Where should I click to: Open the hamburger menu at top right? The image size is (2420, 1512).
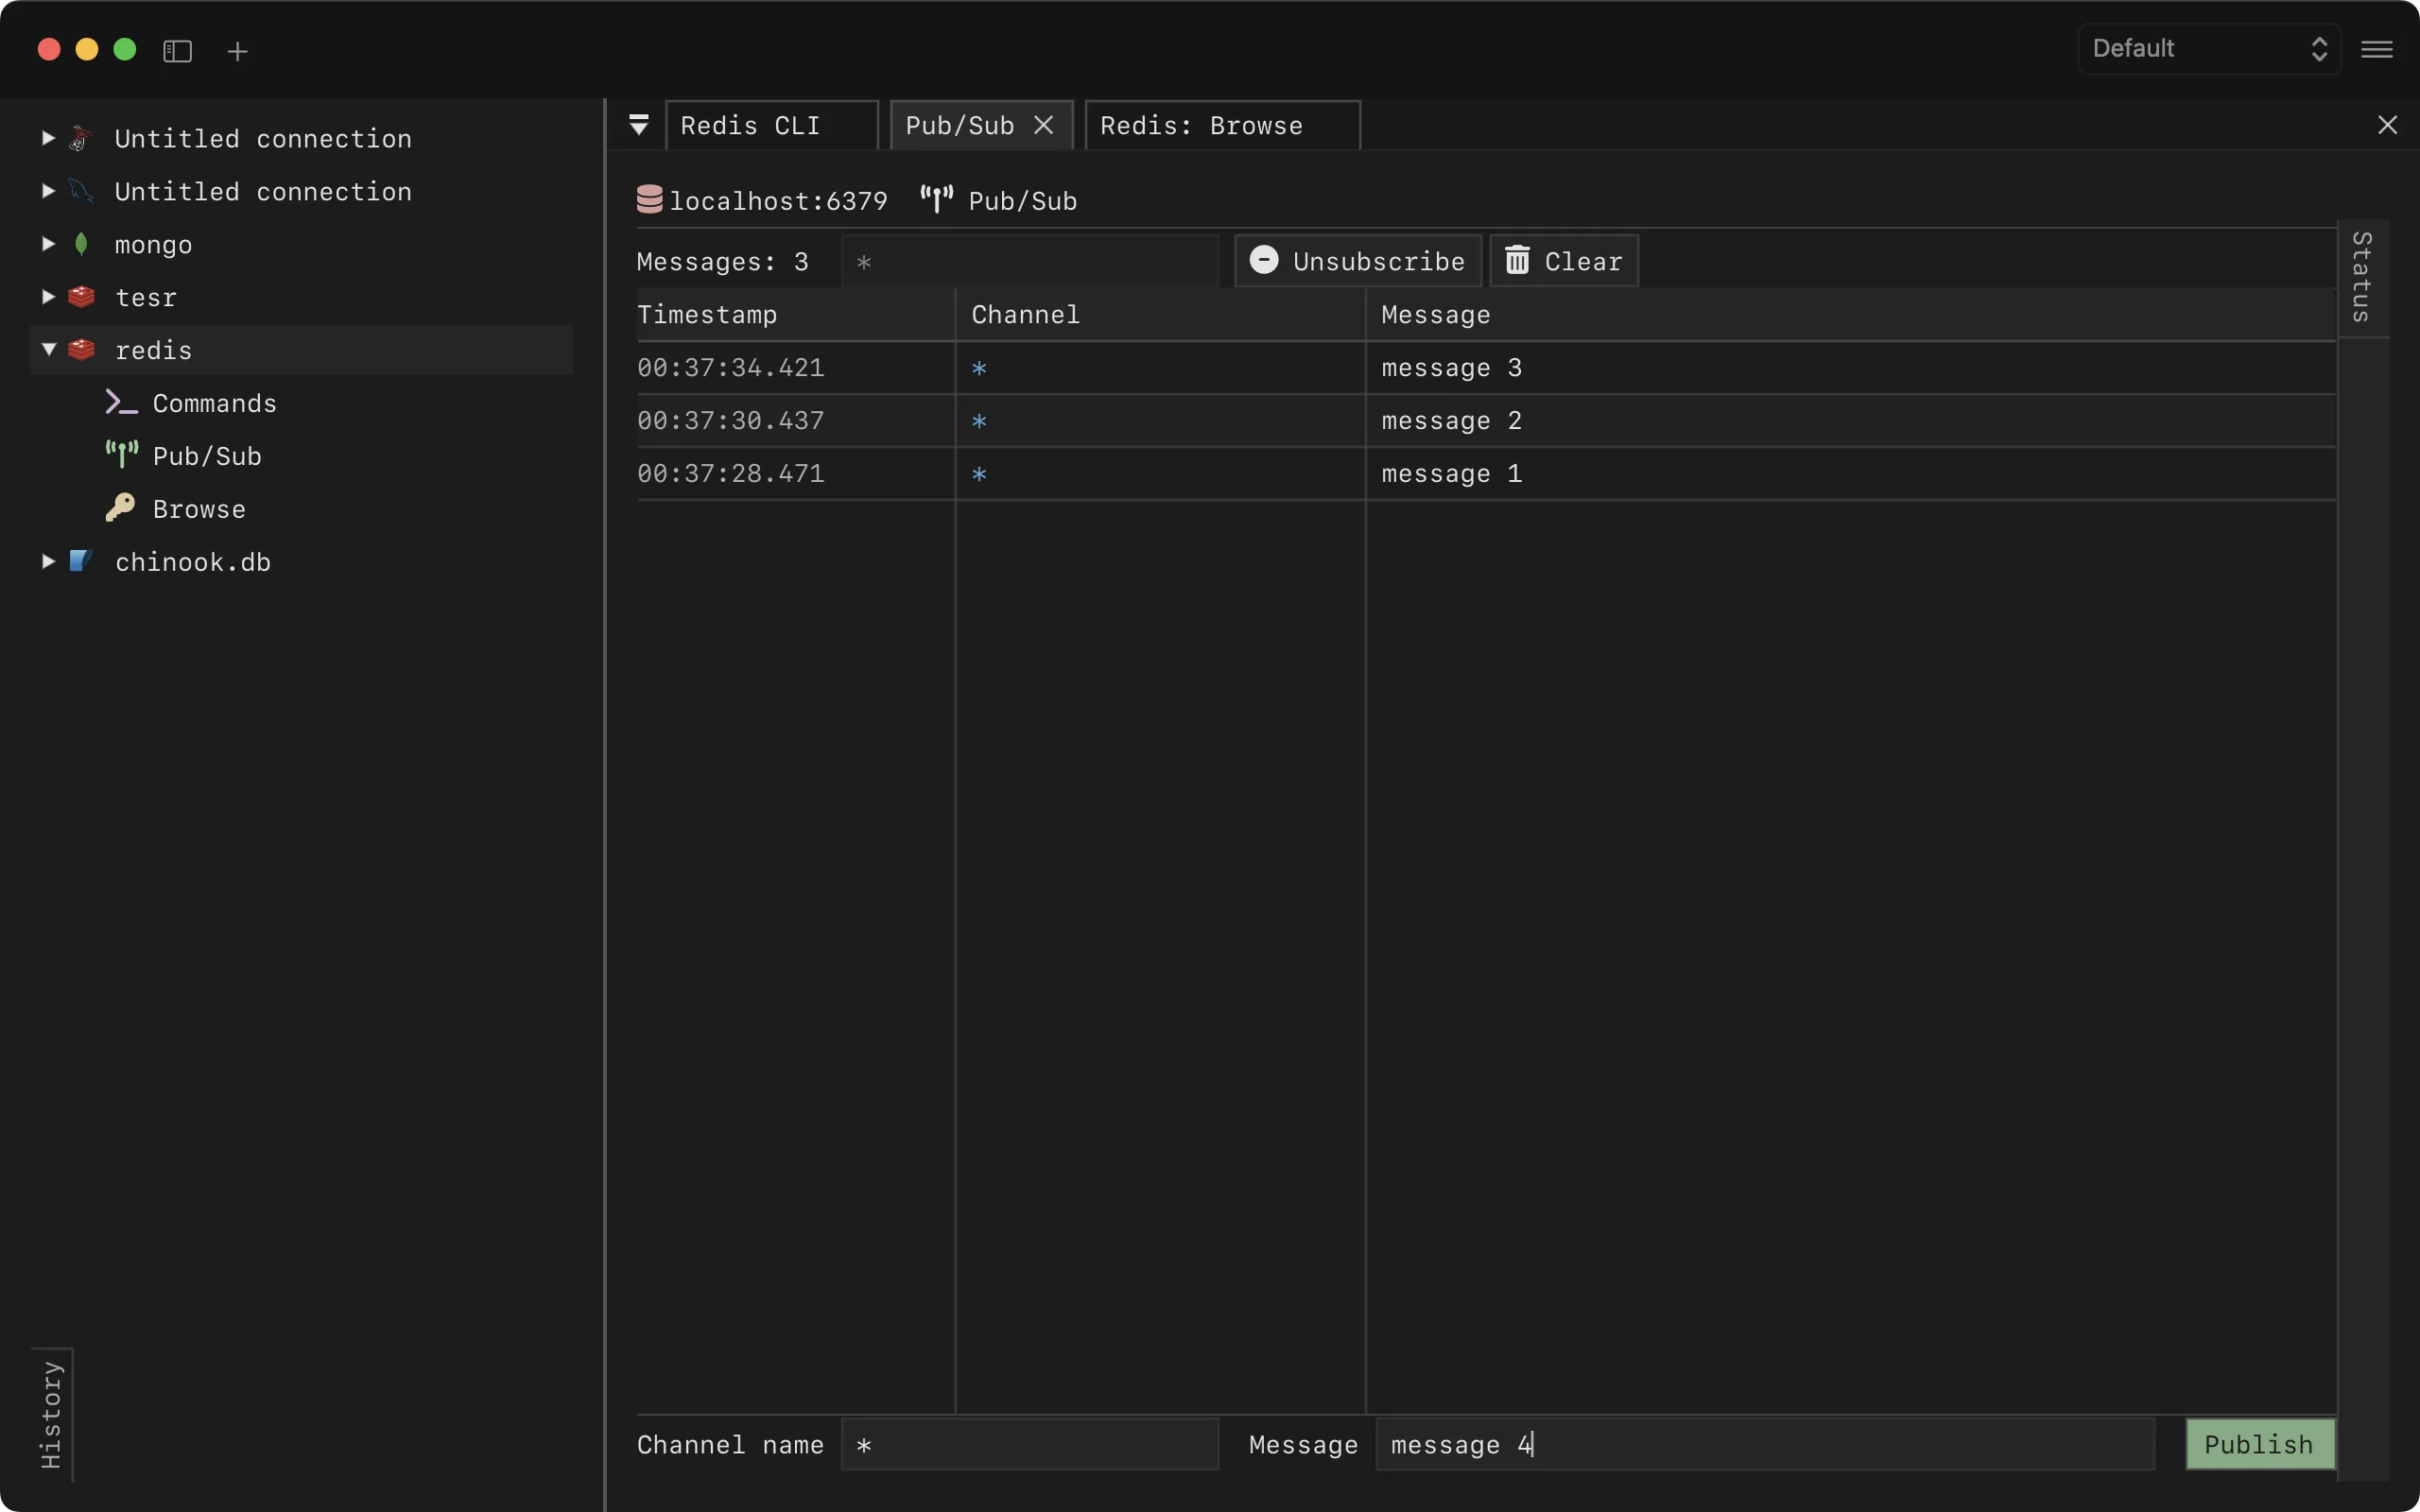[x=2377, y=48]
